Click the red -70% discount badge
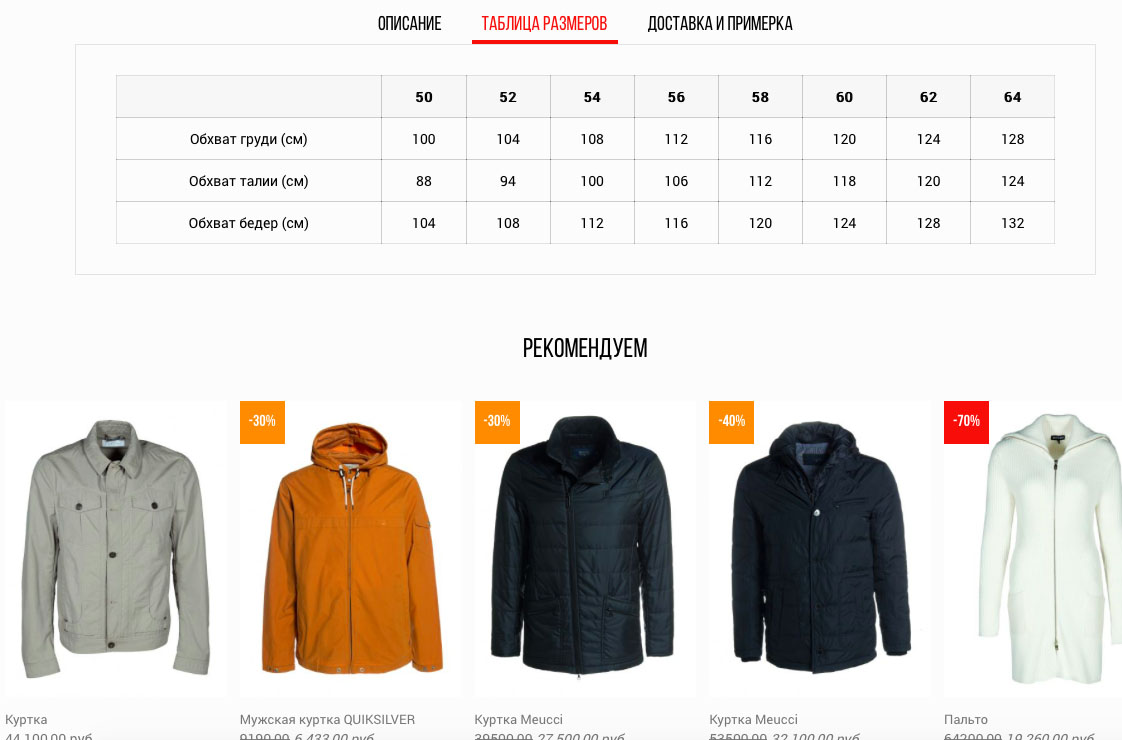 [966, 422]
